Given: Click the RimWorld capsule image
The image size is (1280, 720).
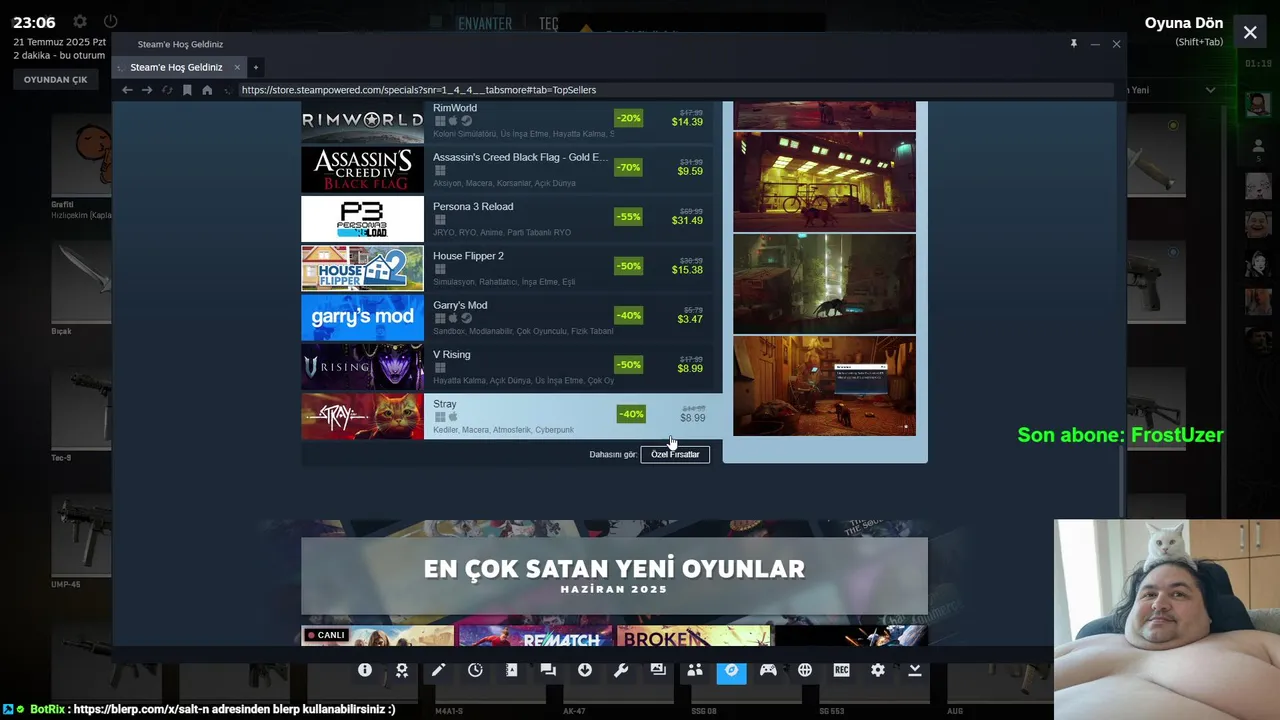Looking at the screenshot, I should [x=362, y=121].
